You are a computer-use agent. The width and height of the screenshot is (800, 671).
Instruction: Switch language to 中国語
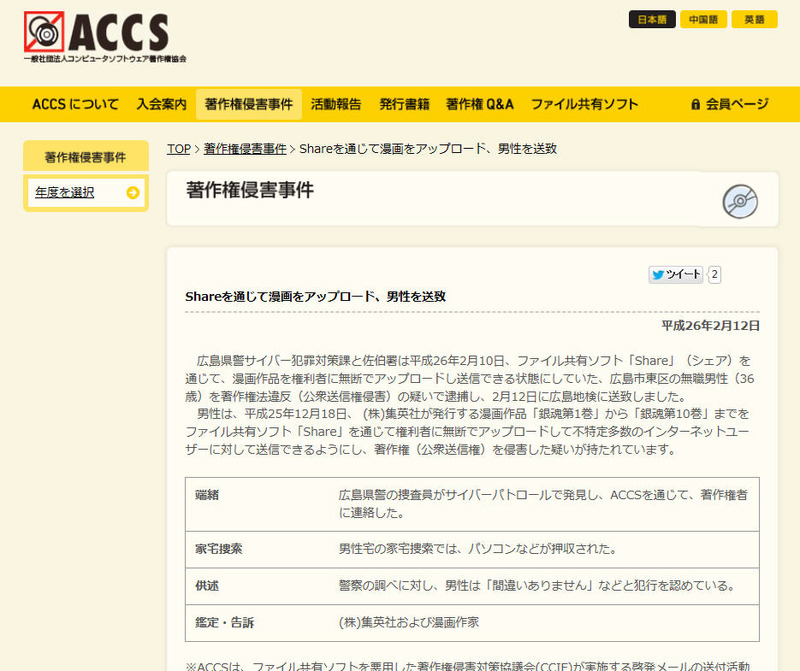pyautogui.click(x=703, y=20)
